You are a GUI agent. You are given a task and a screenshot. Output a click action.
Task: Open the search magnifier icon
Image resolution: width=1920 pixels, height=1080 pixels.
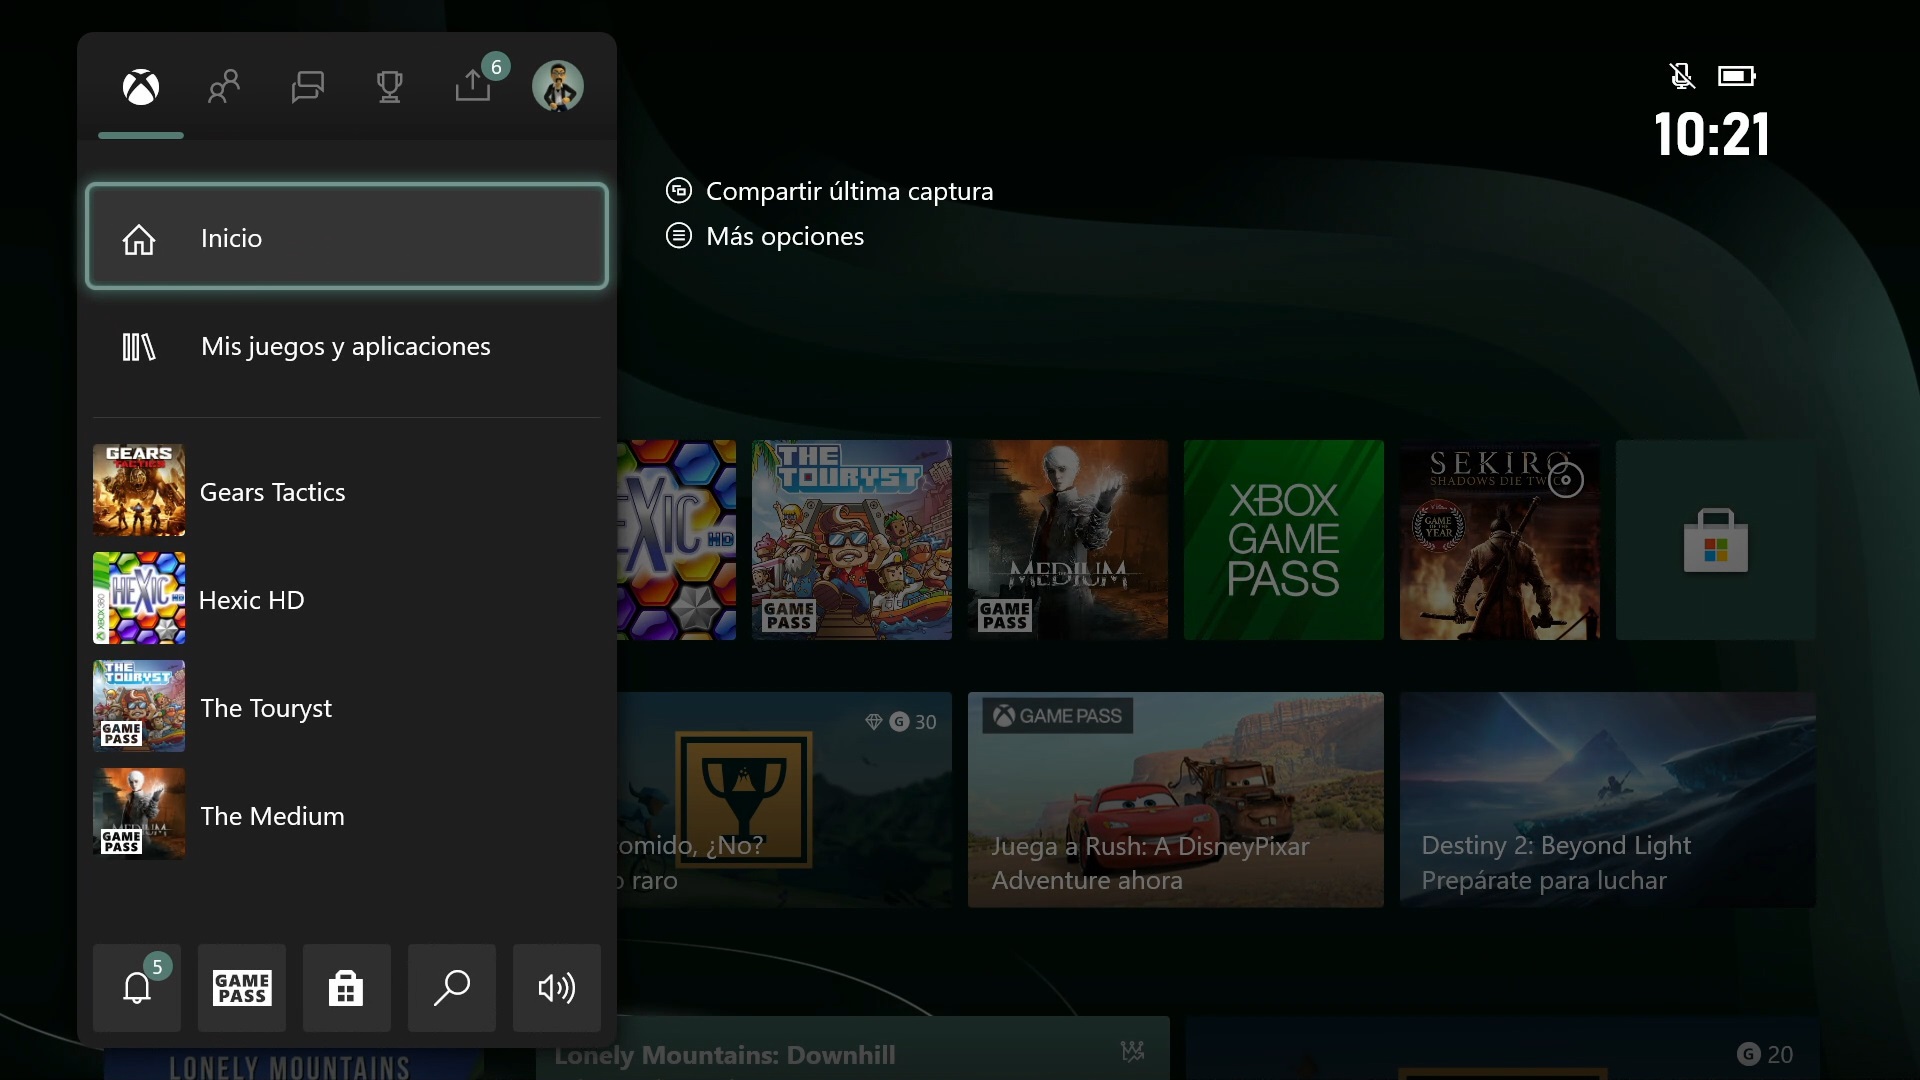451,988
